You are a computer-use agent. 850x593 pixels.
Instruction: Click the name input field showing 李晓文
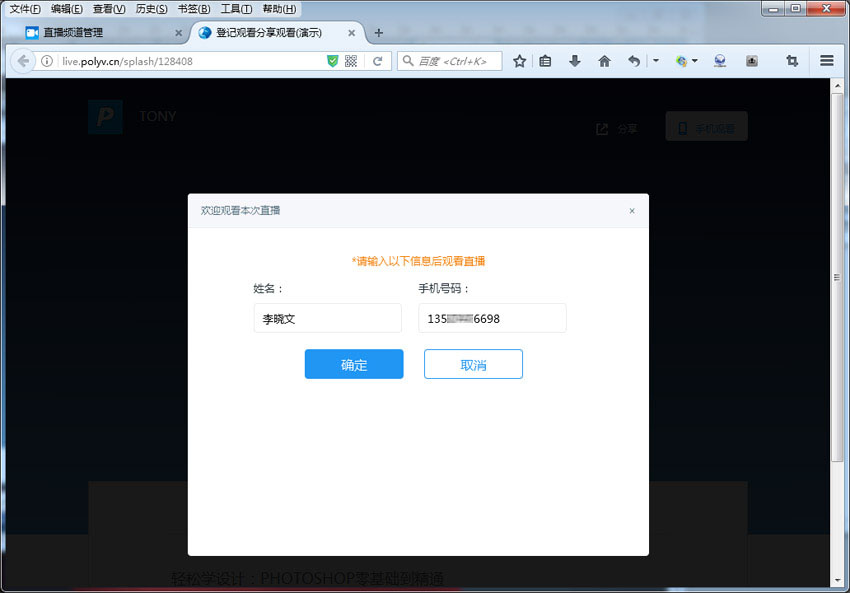click(327, 318)
